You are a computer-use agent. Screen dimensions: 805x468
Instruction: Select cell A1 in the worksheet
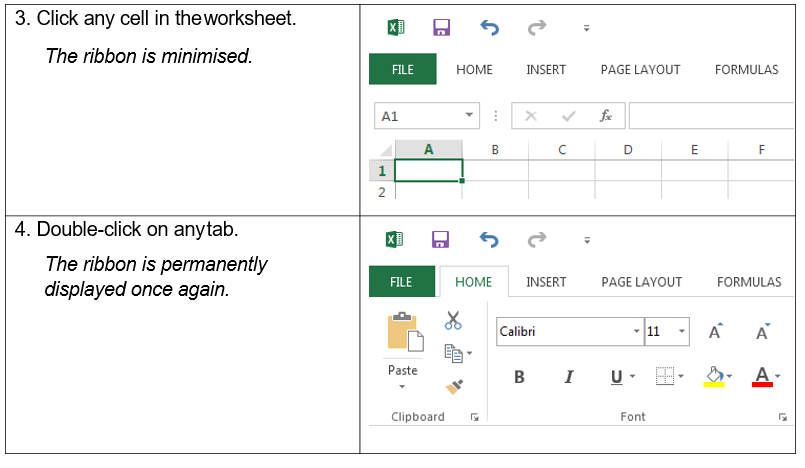[x=428, y=171]
